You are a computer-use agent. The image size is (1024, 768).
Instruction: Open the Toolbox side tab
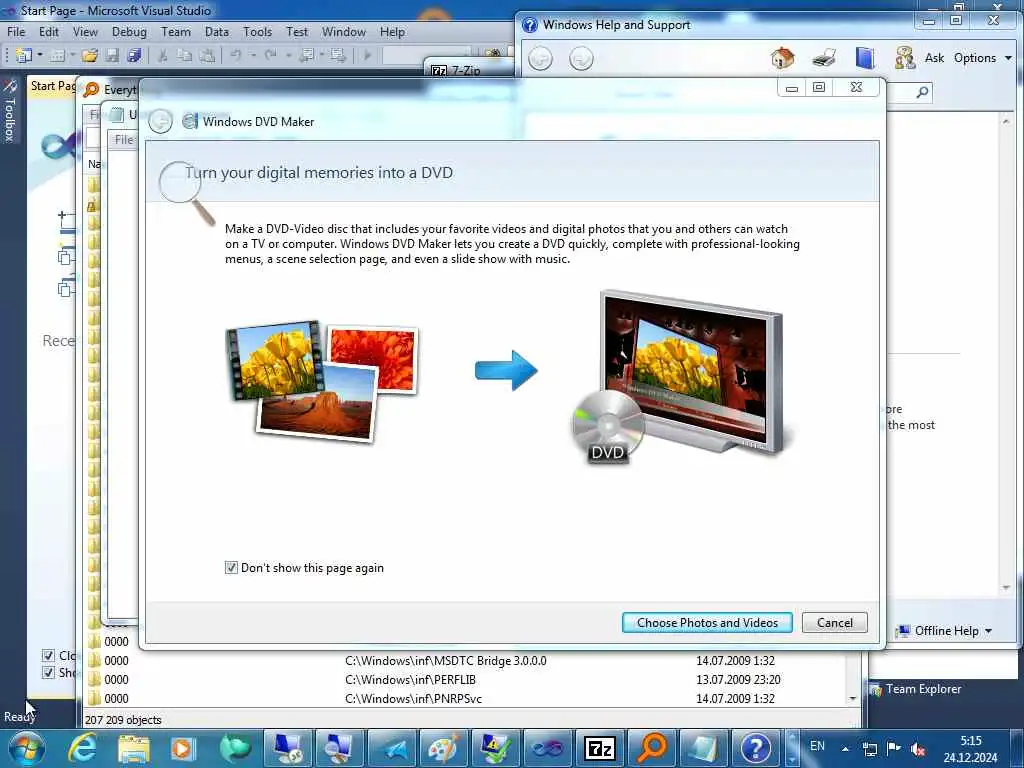coord(9,111)
